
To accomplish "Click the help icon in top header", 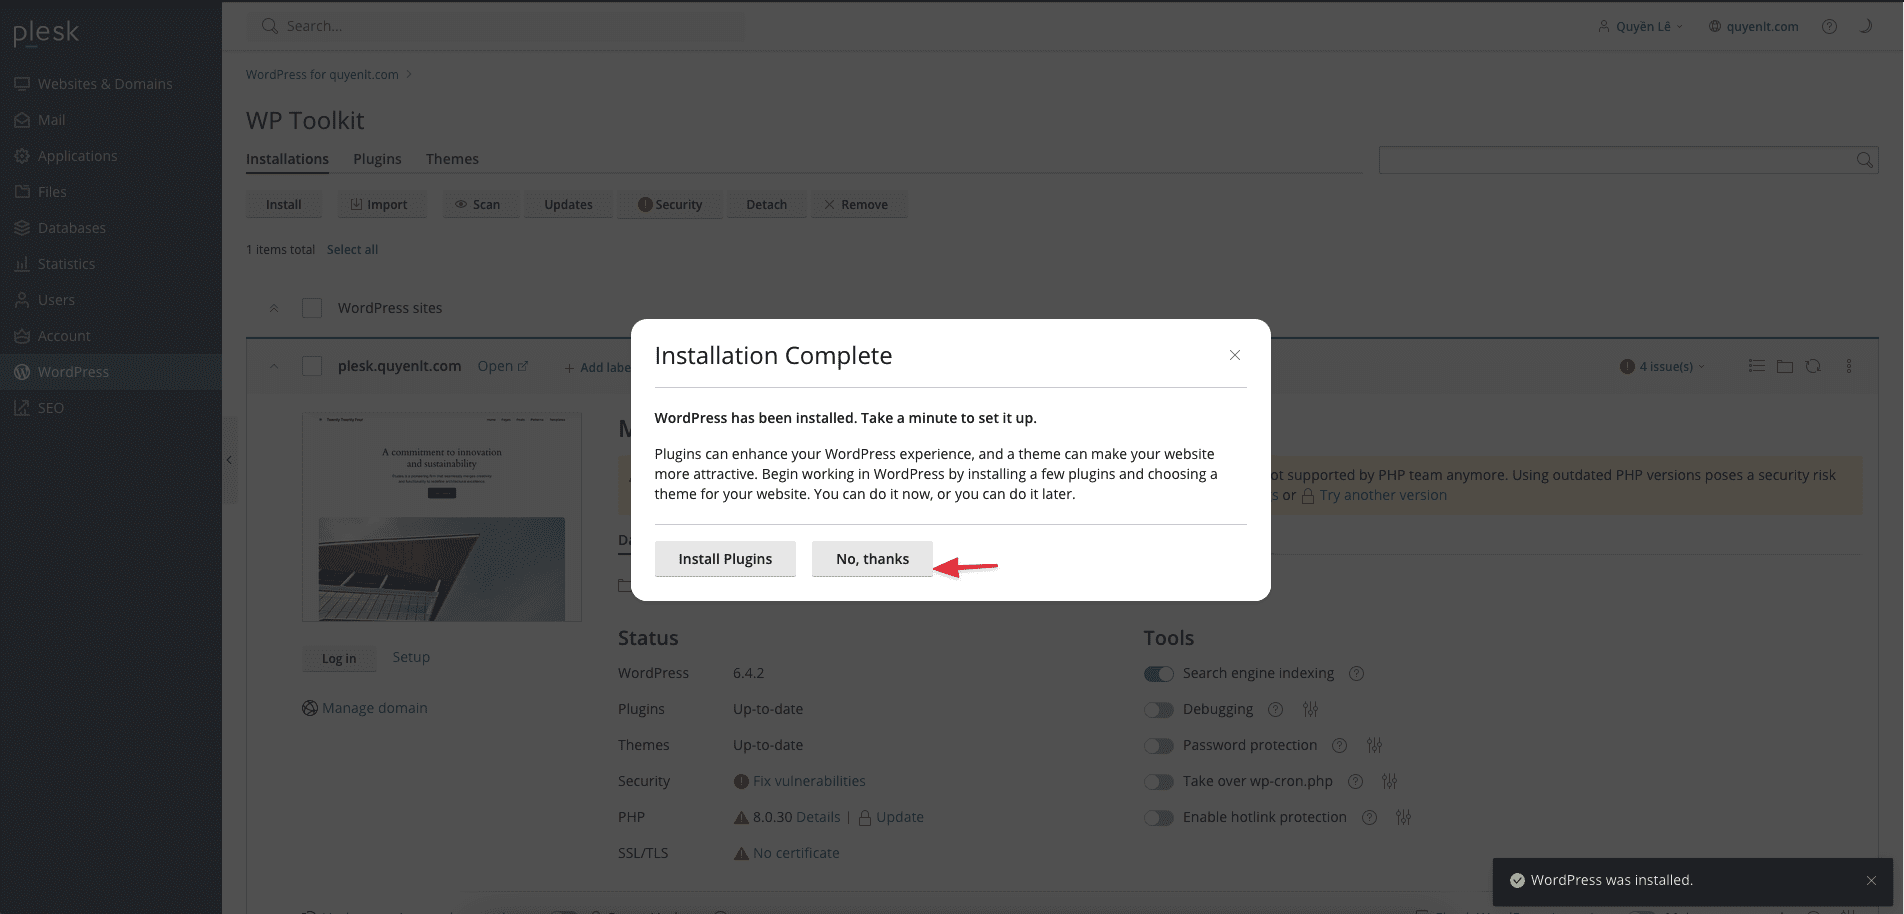I will click(1829, 27).
